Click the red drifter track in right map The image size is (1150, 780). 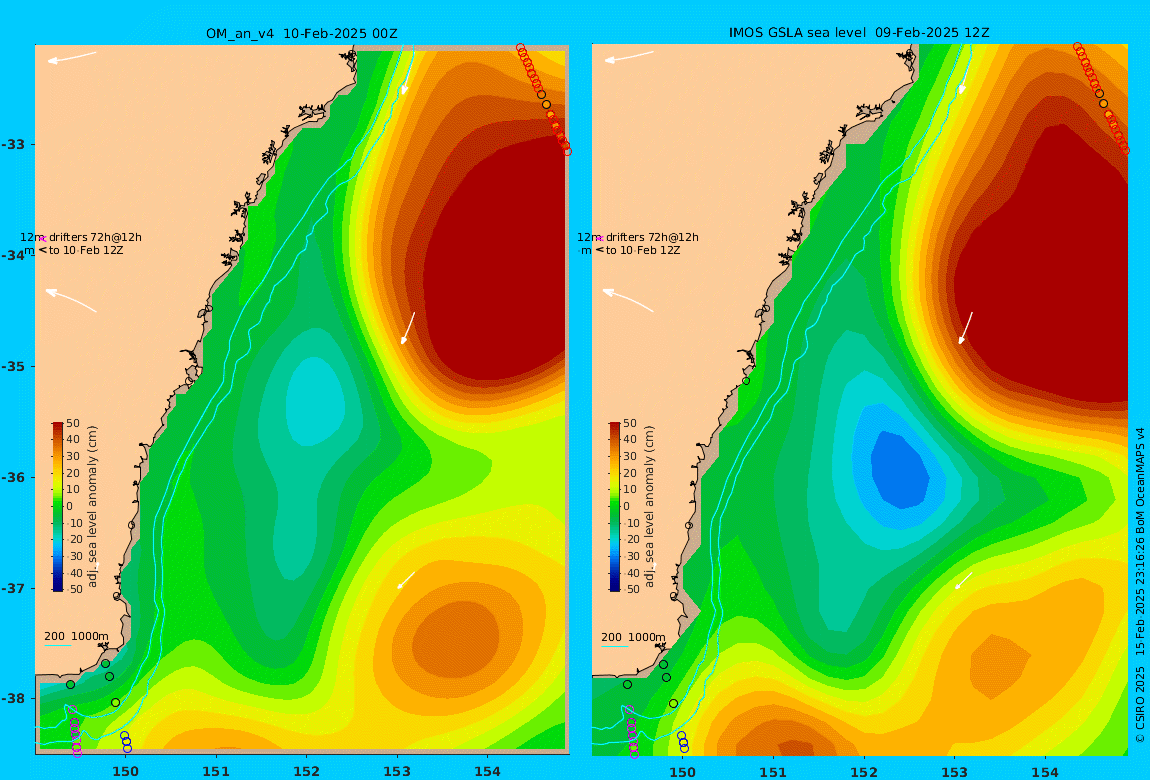pos(1101,98)
